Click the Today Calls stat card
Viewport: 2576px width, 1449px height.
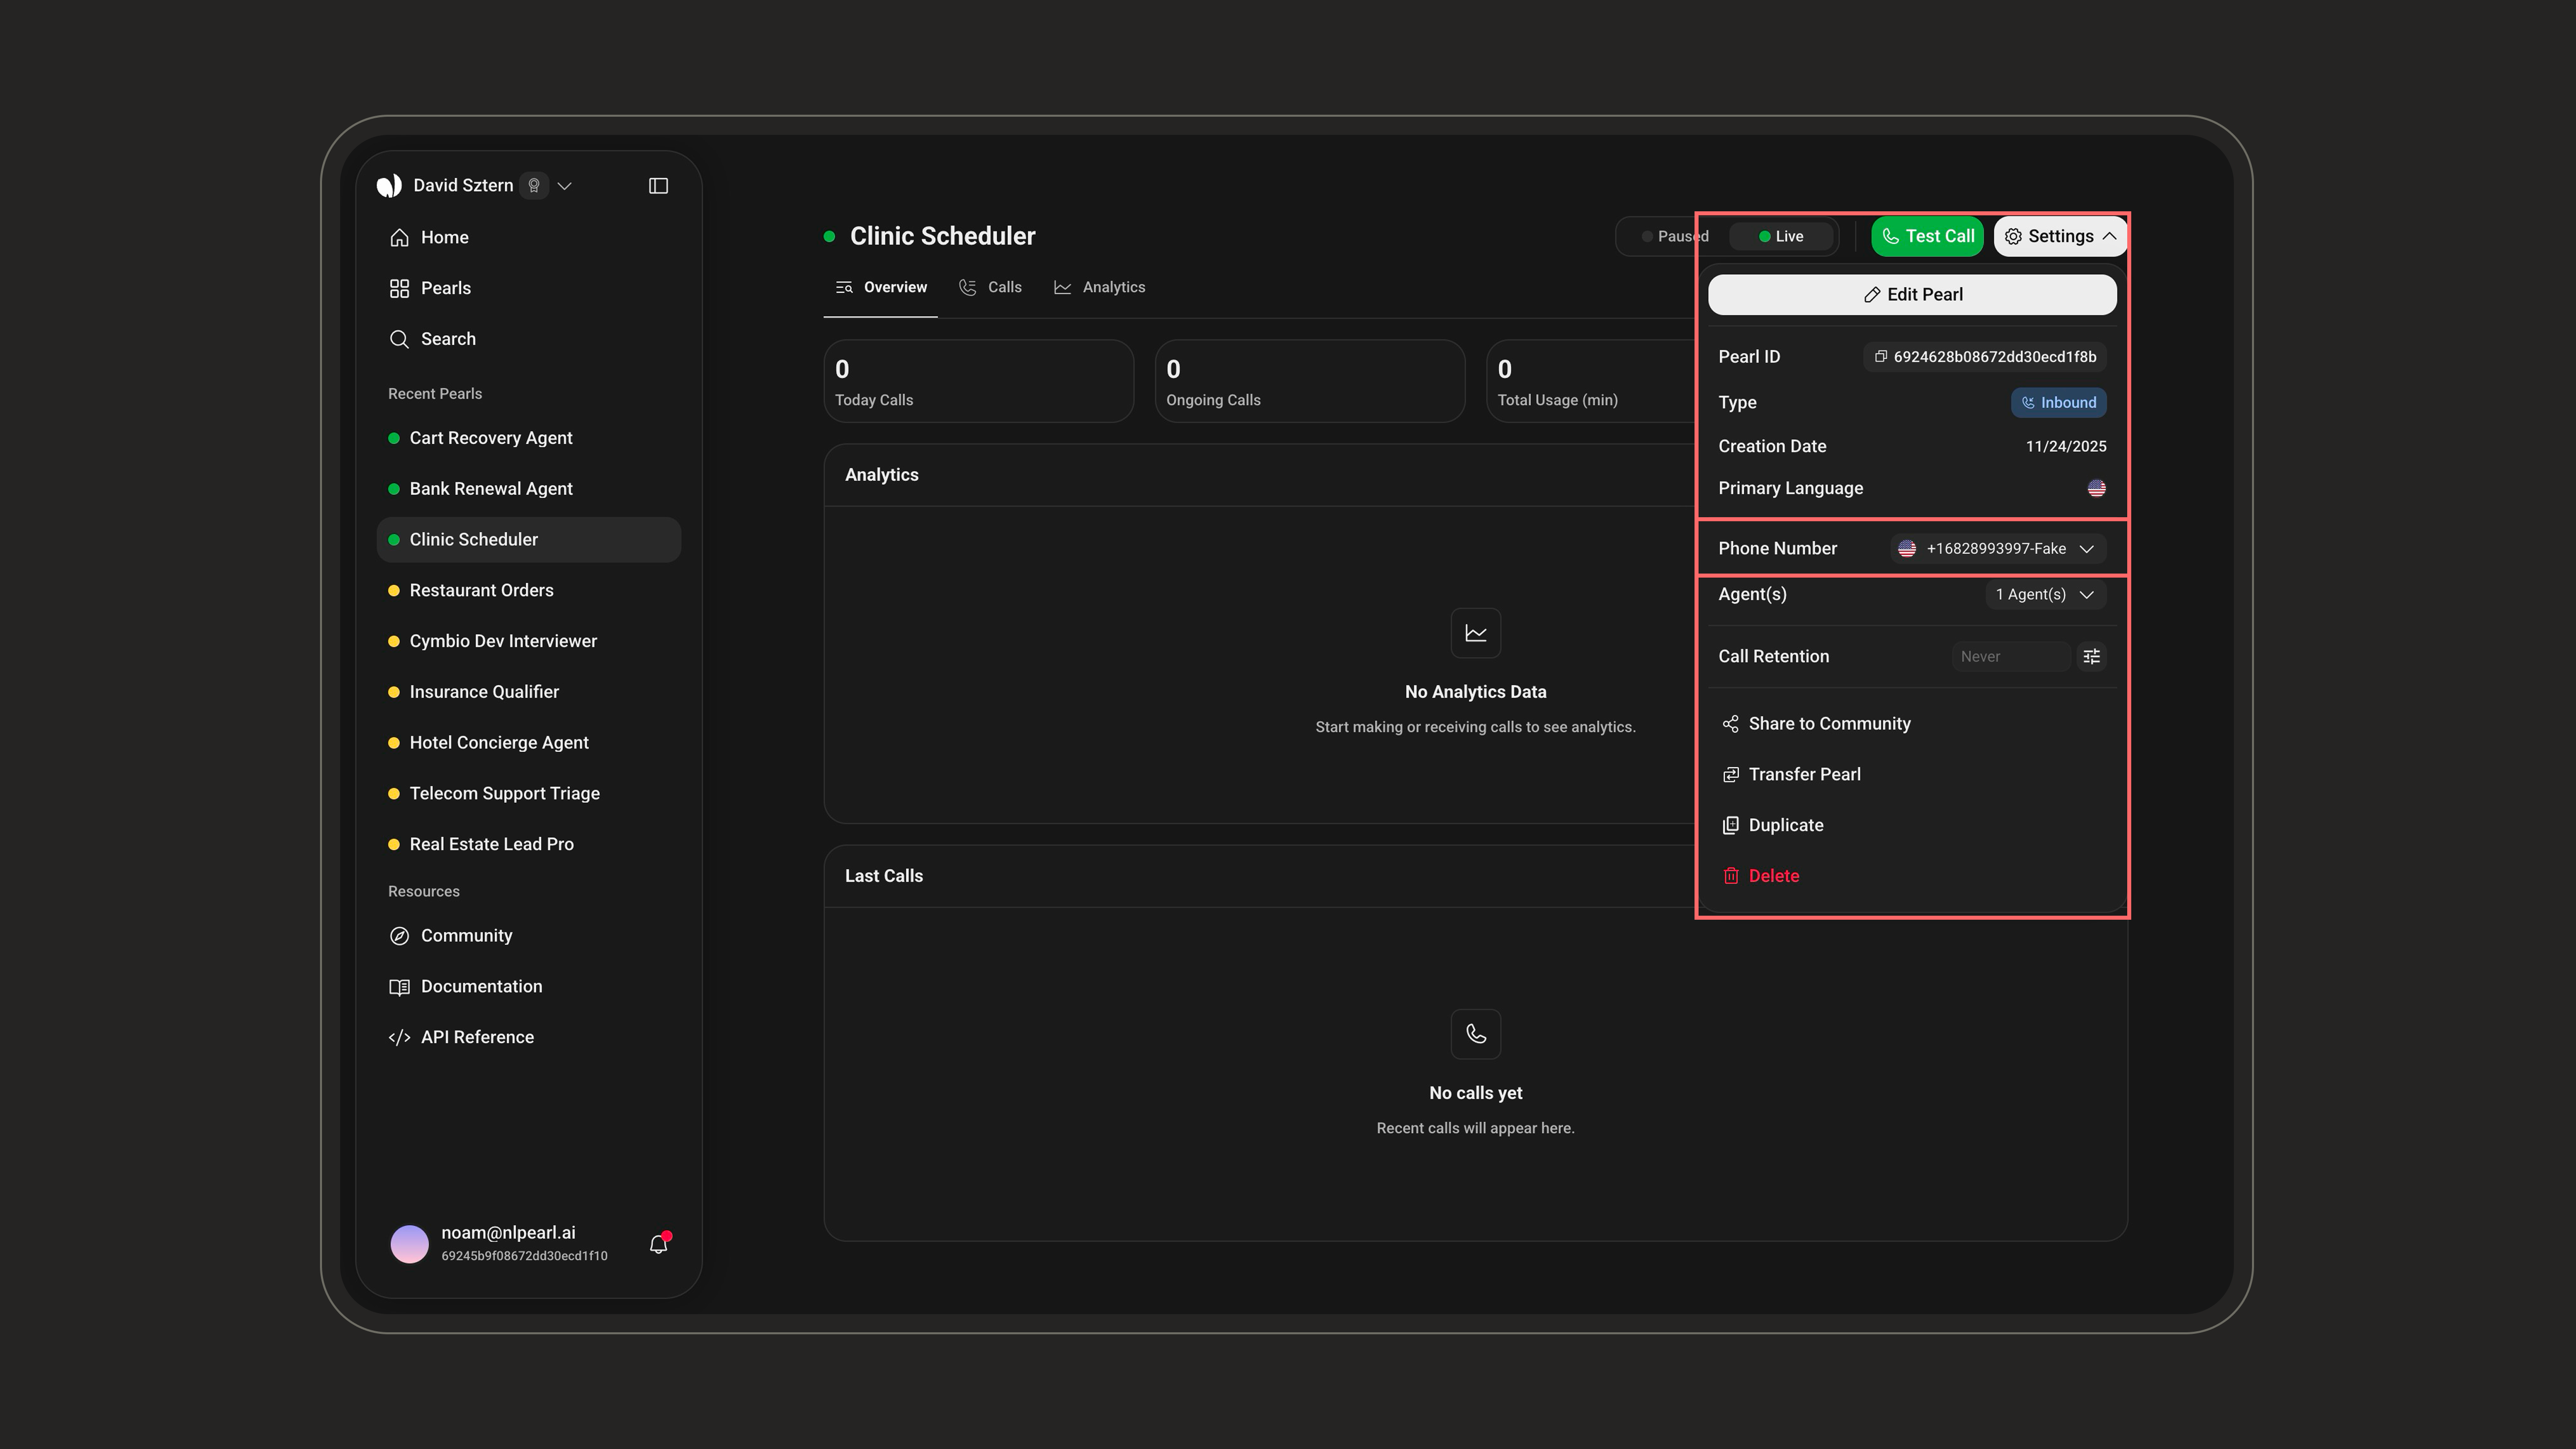point(978,381)
